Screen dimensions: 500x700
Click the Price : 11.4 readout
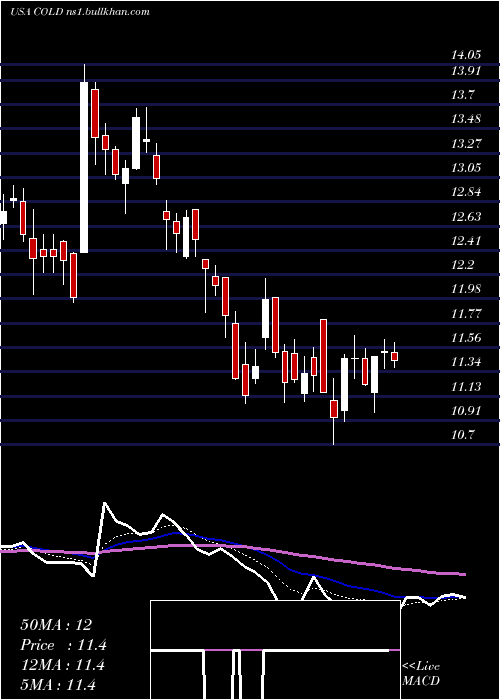click(x=63, y=645)
